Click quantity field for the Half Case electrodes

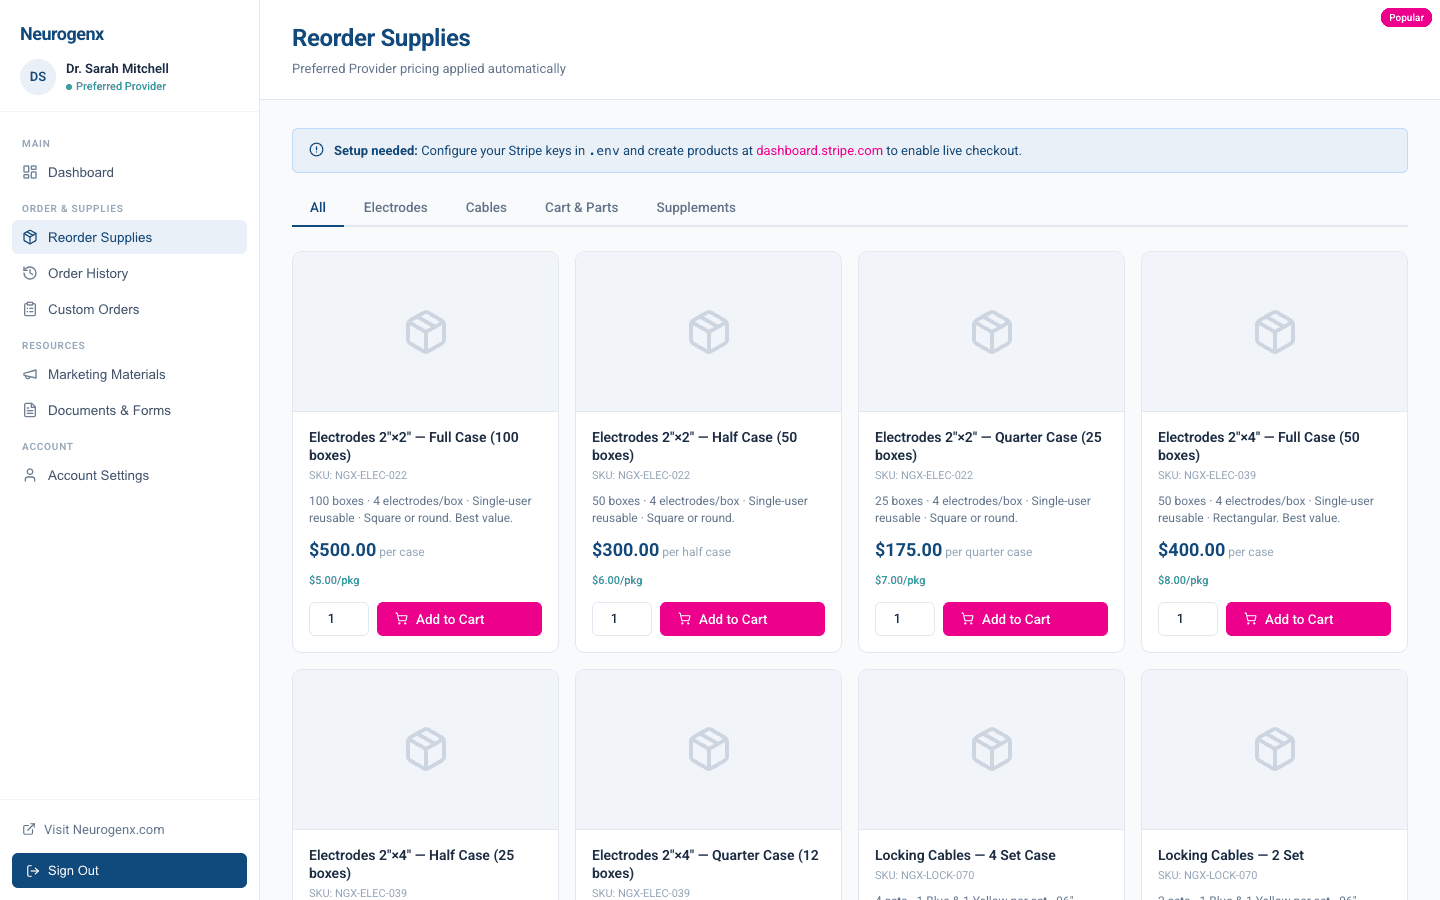coord(621,619)
